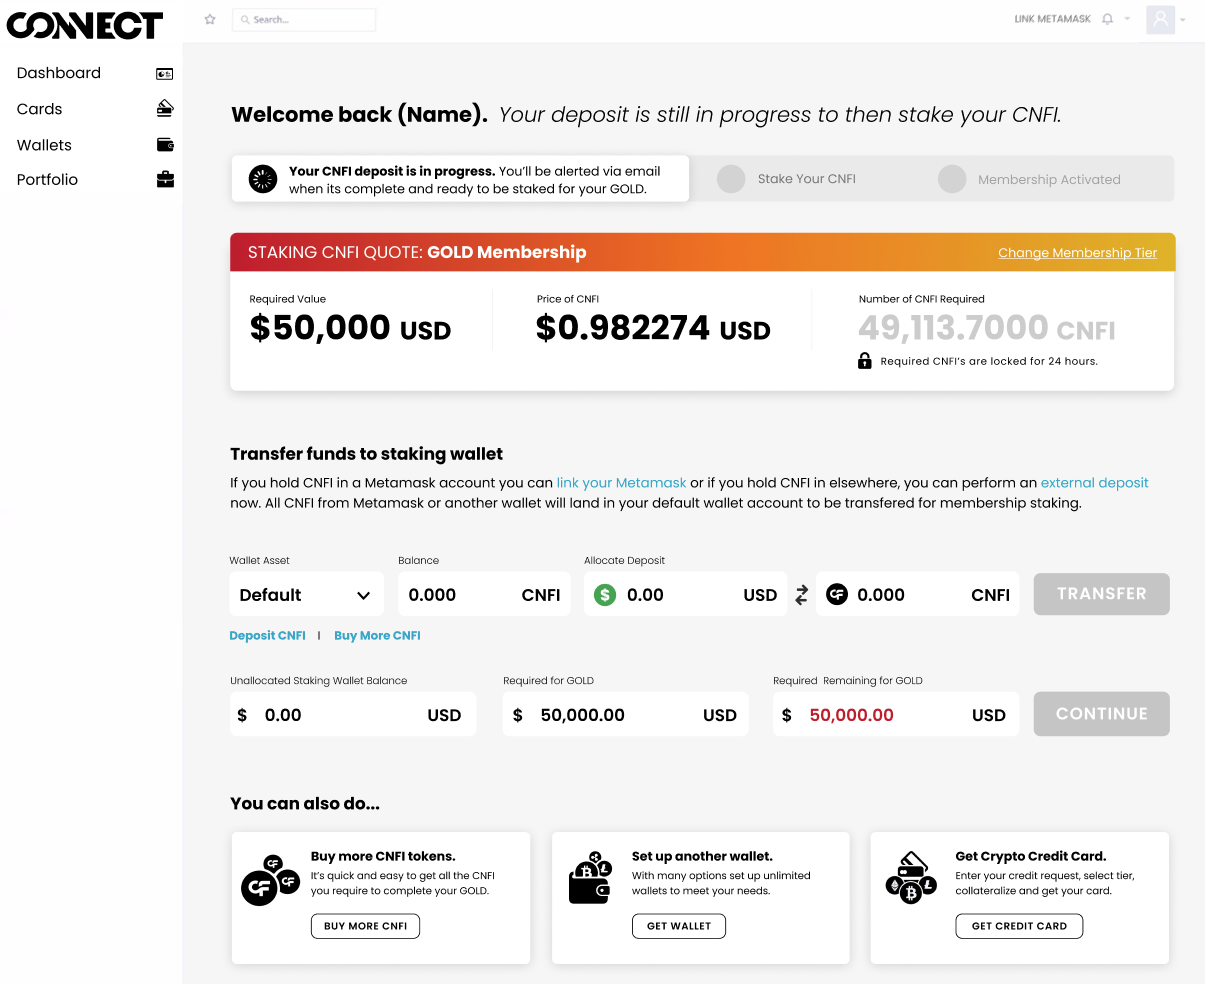Expand the arrow beside the avatar
This screenshot has width=1205, height=984.
click(x=1183, y=20)
